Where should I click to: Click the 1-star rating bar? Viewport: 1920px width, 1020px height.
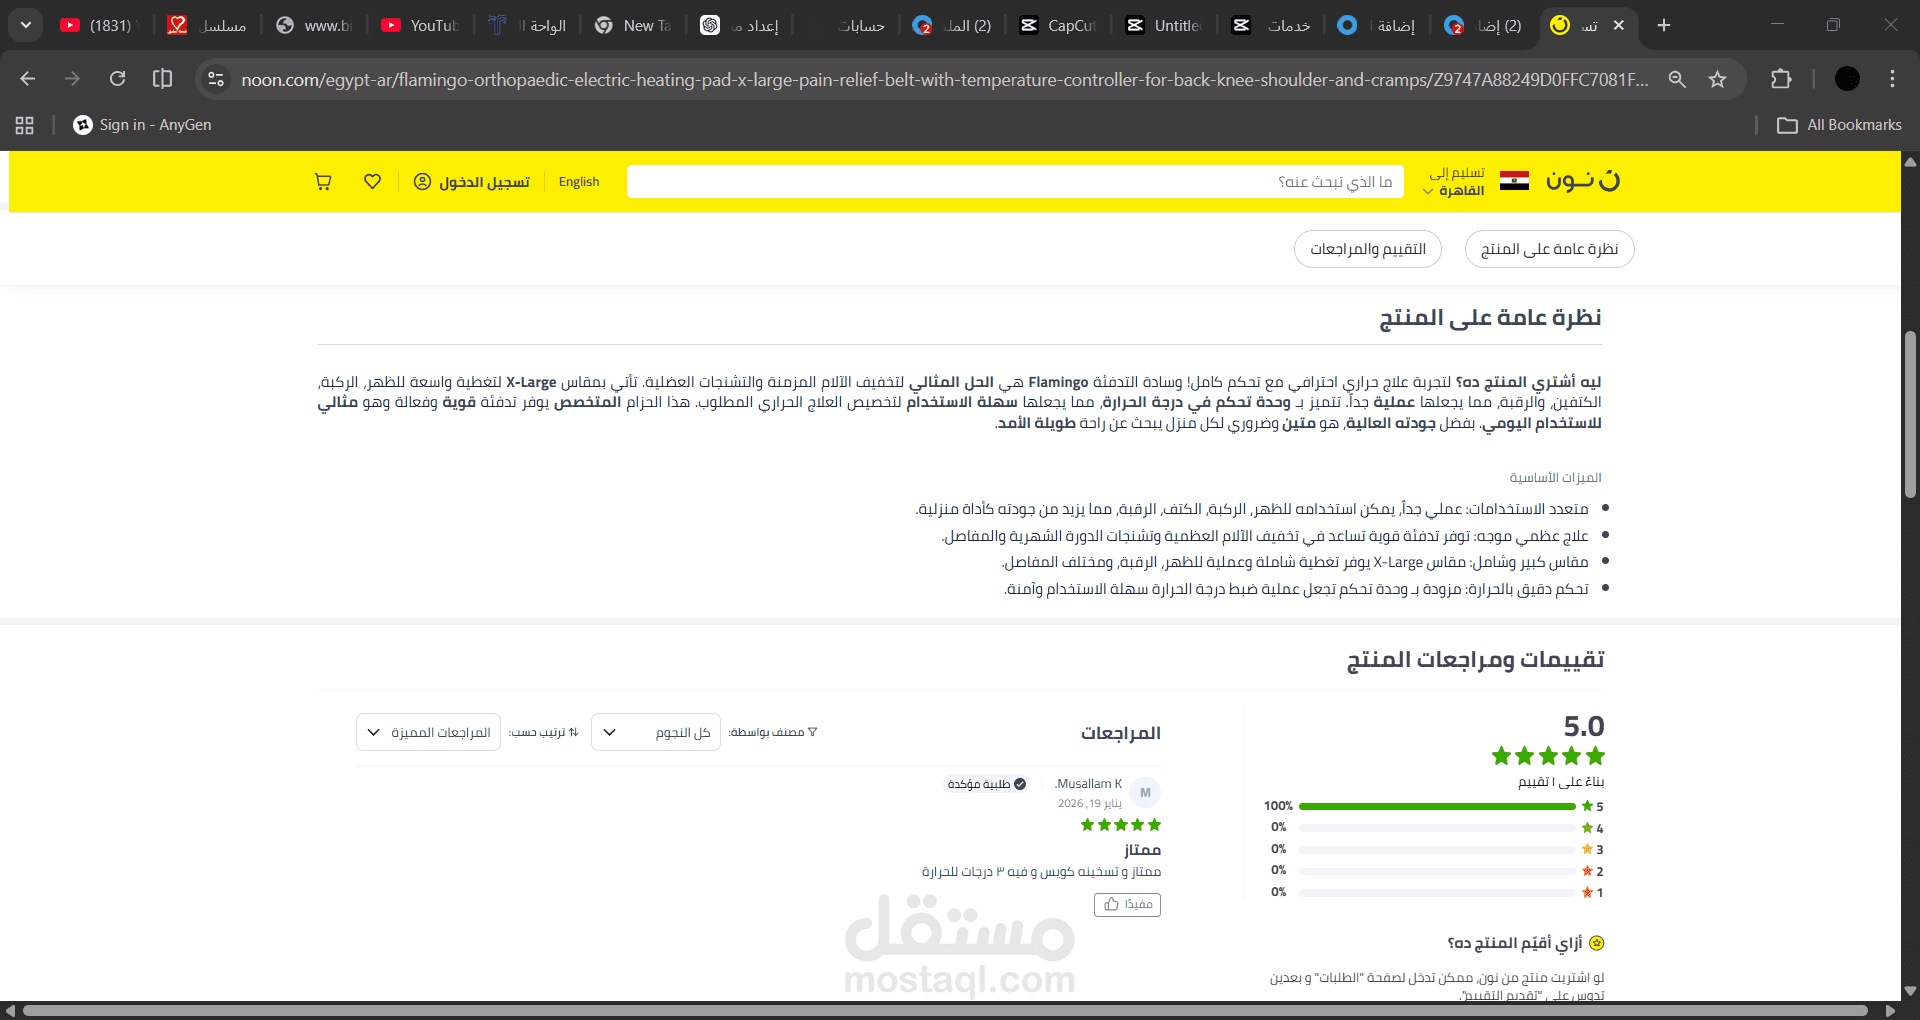pyautogui.click(x=1437, y=892)
